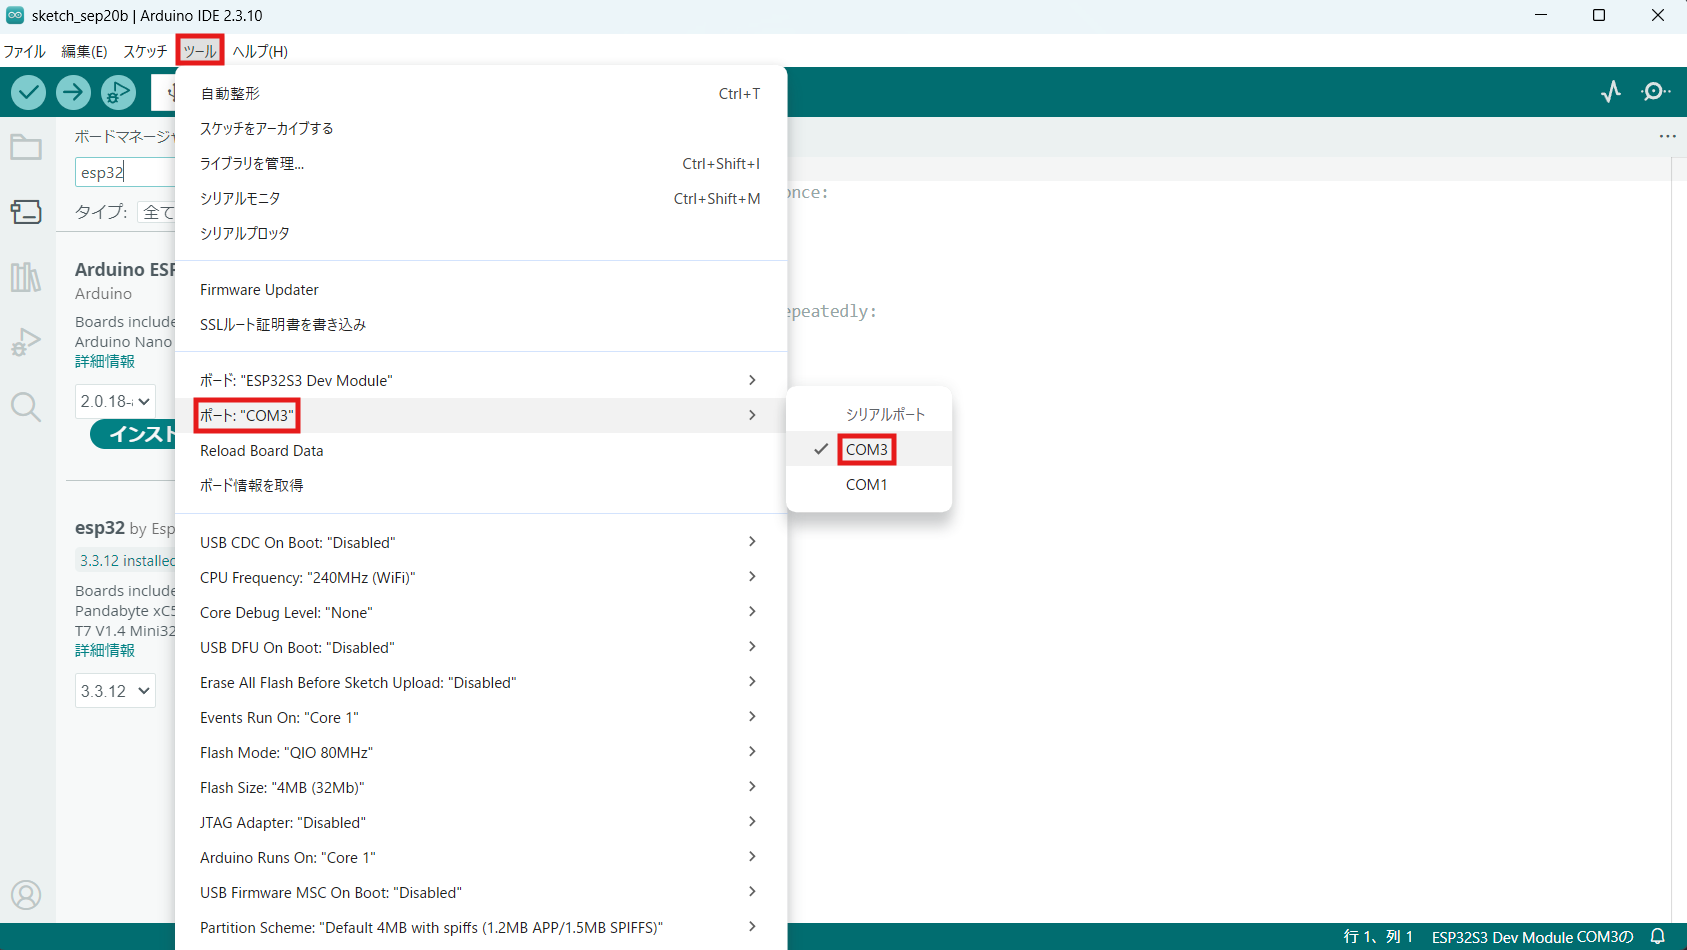
Task: Select the COM1 serial port
Action: pos(869,484)
